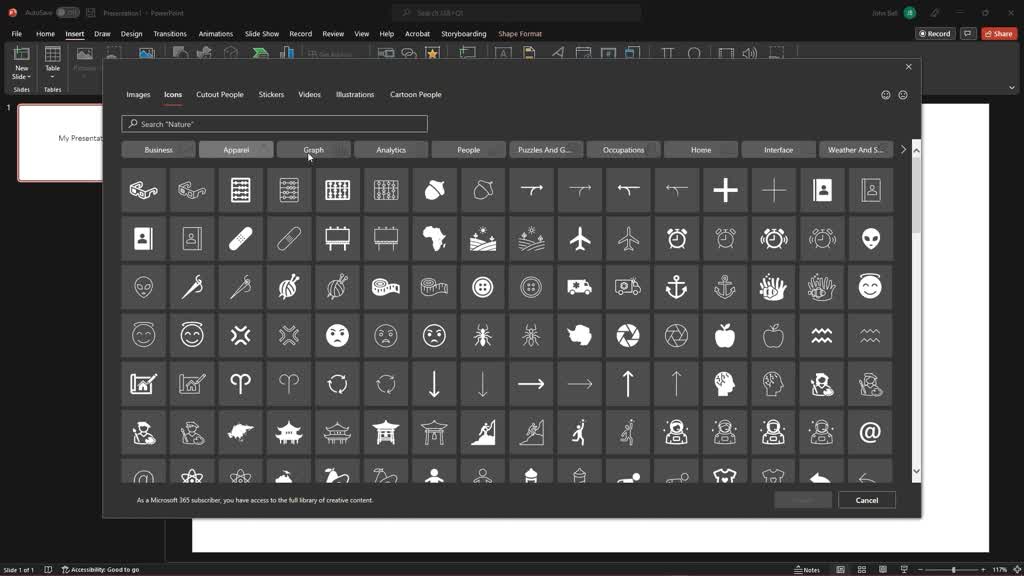Viewport: 1024px width, 576px height.
Task: Pick the solid anchor icon
Action: (x=677, y=287)
